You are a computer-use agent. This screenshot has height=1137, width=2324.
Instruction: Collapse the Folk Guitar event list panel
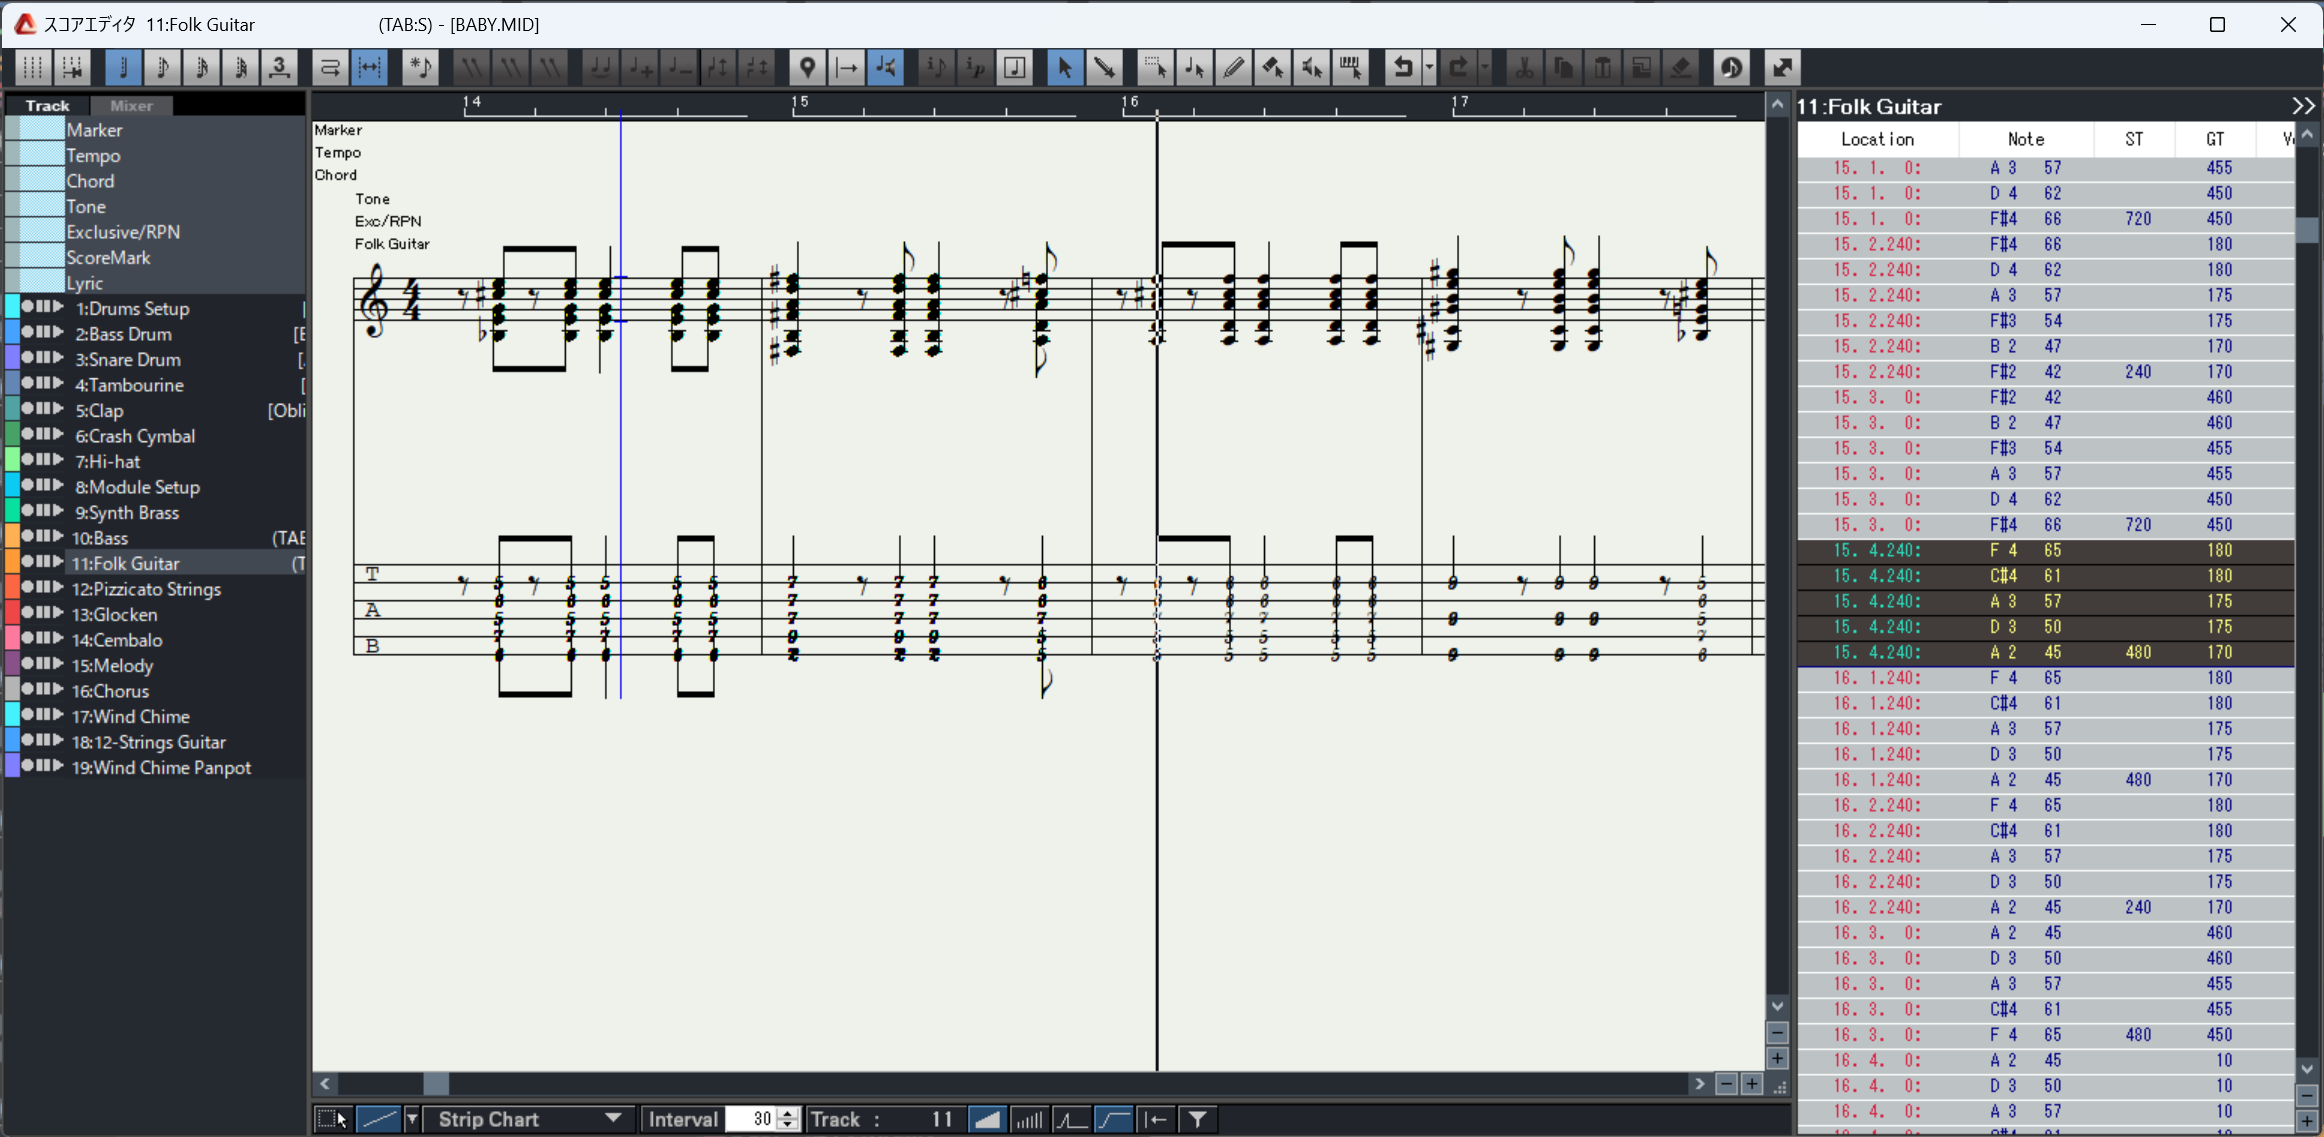pos(2303,106)
